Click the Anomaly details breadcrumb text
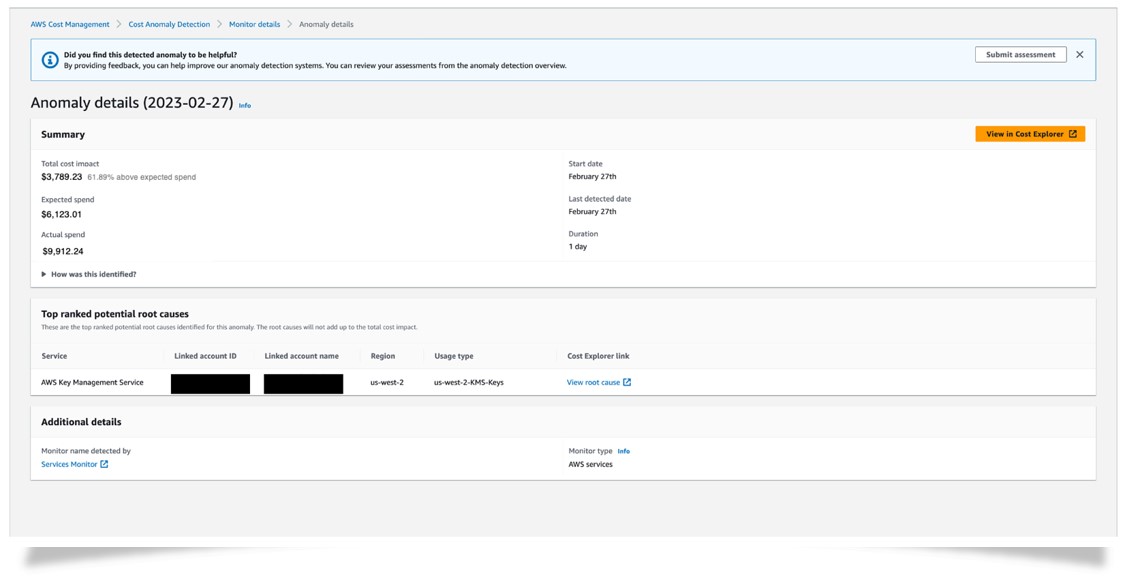The image size is (1125, 578). click(326, 24)
